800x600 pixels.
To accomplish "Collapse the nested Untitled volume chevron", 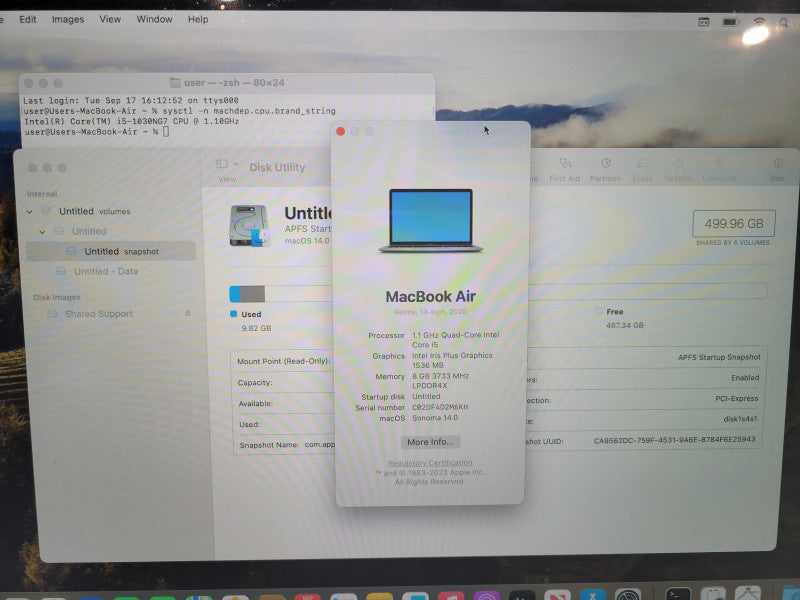I will 42,232.
